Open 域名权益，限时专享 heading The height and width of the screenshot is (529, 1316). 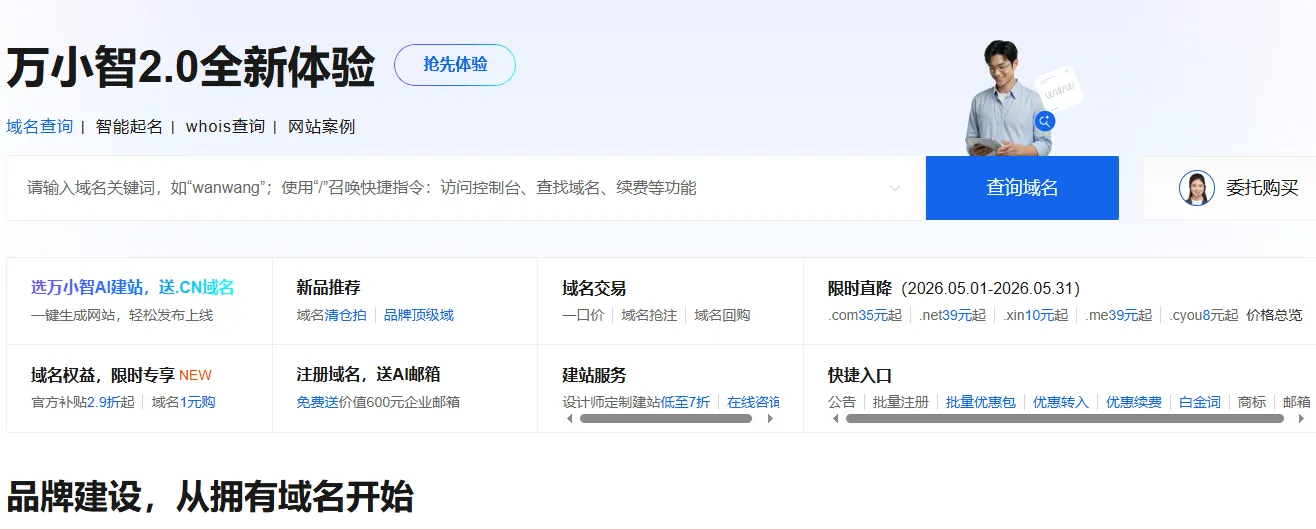[103, 375]
